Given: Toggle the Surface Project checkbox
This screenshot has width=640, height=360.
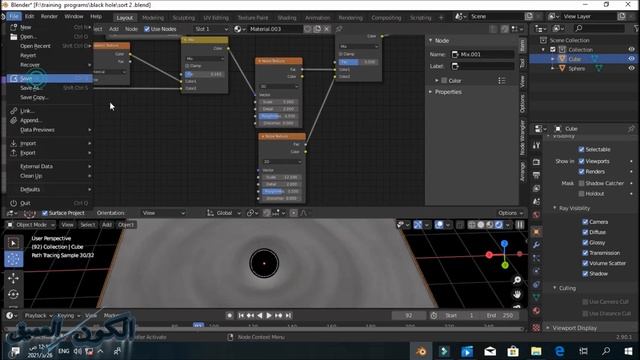Looking at the screenshot, I should (x=45, y=213).
